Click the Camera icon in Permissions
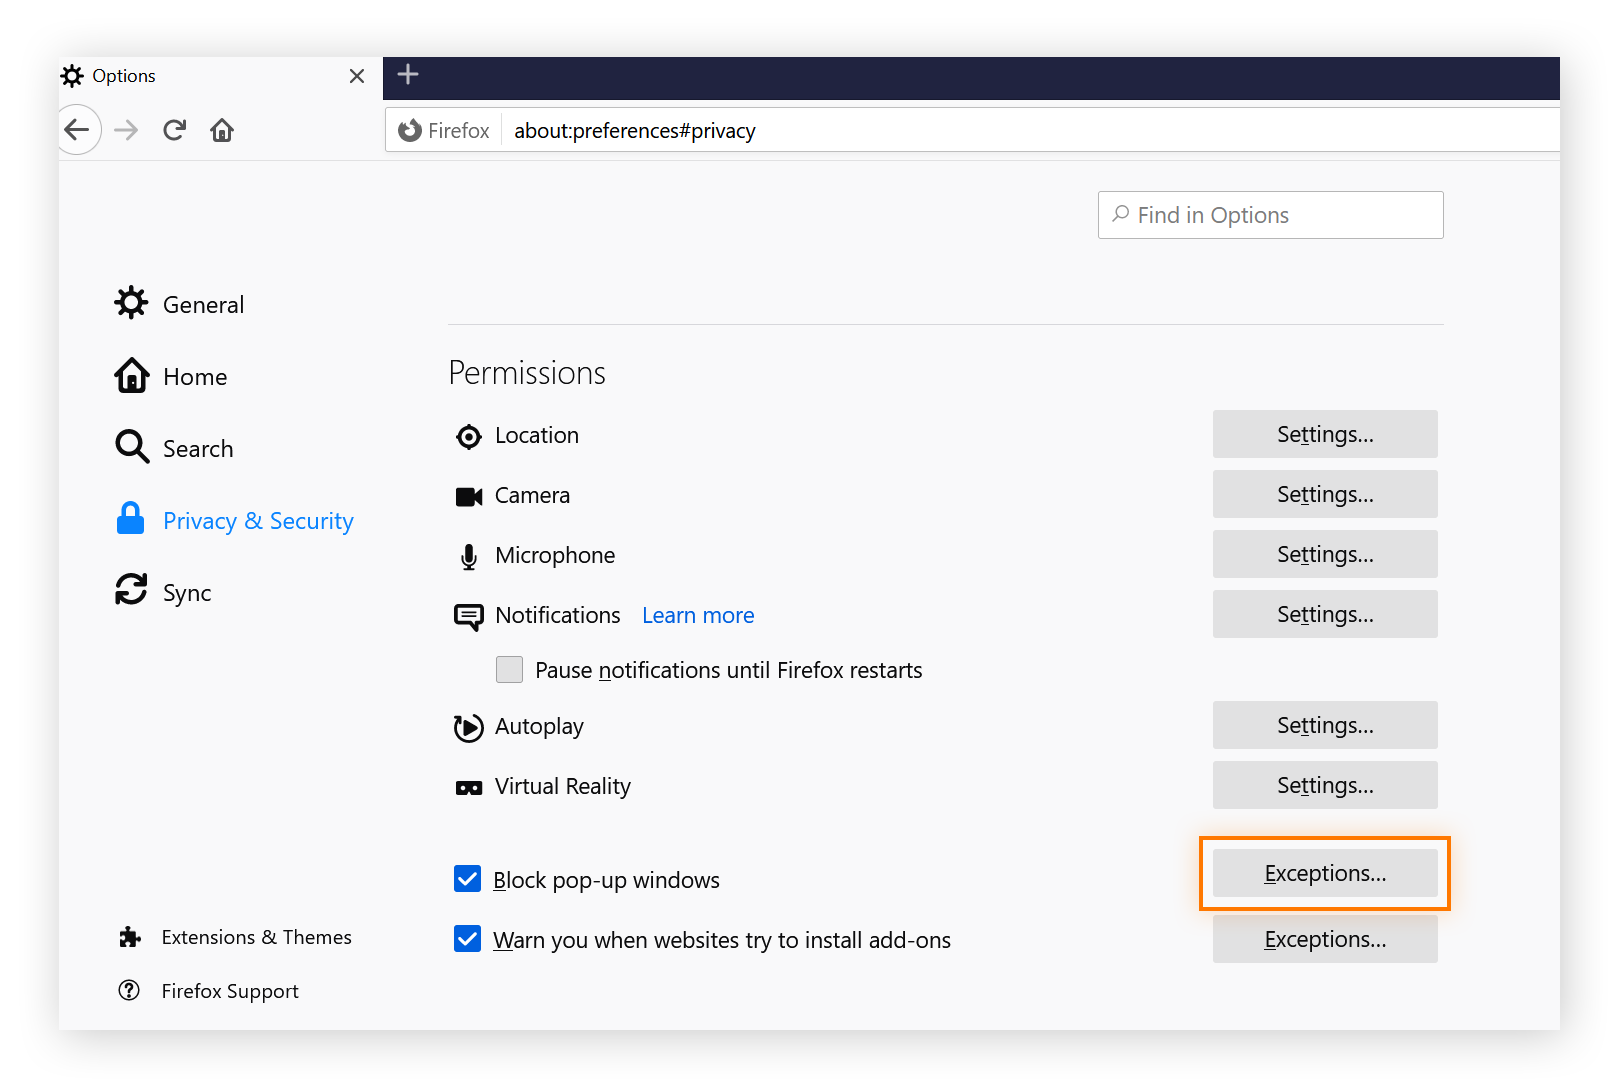 [469, 497]
